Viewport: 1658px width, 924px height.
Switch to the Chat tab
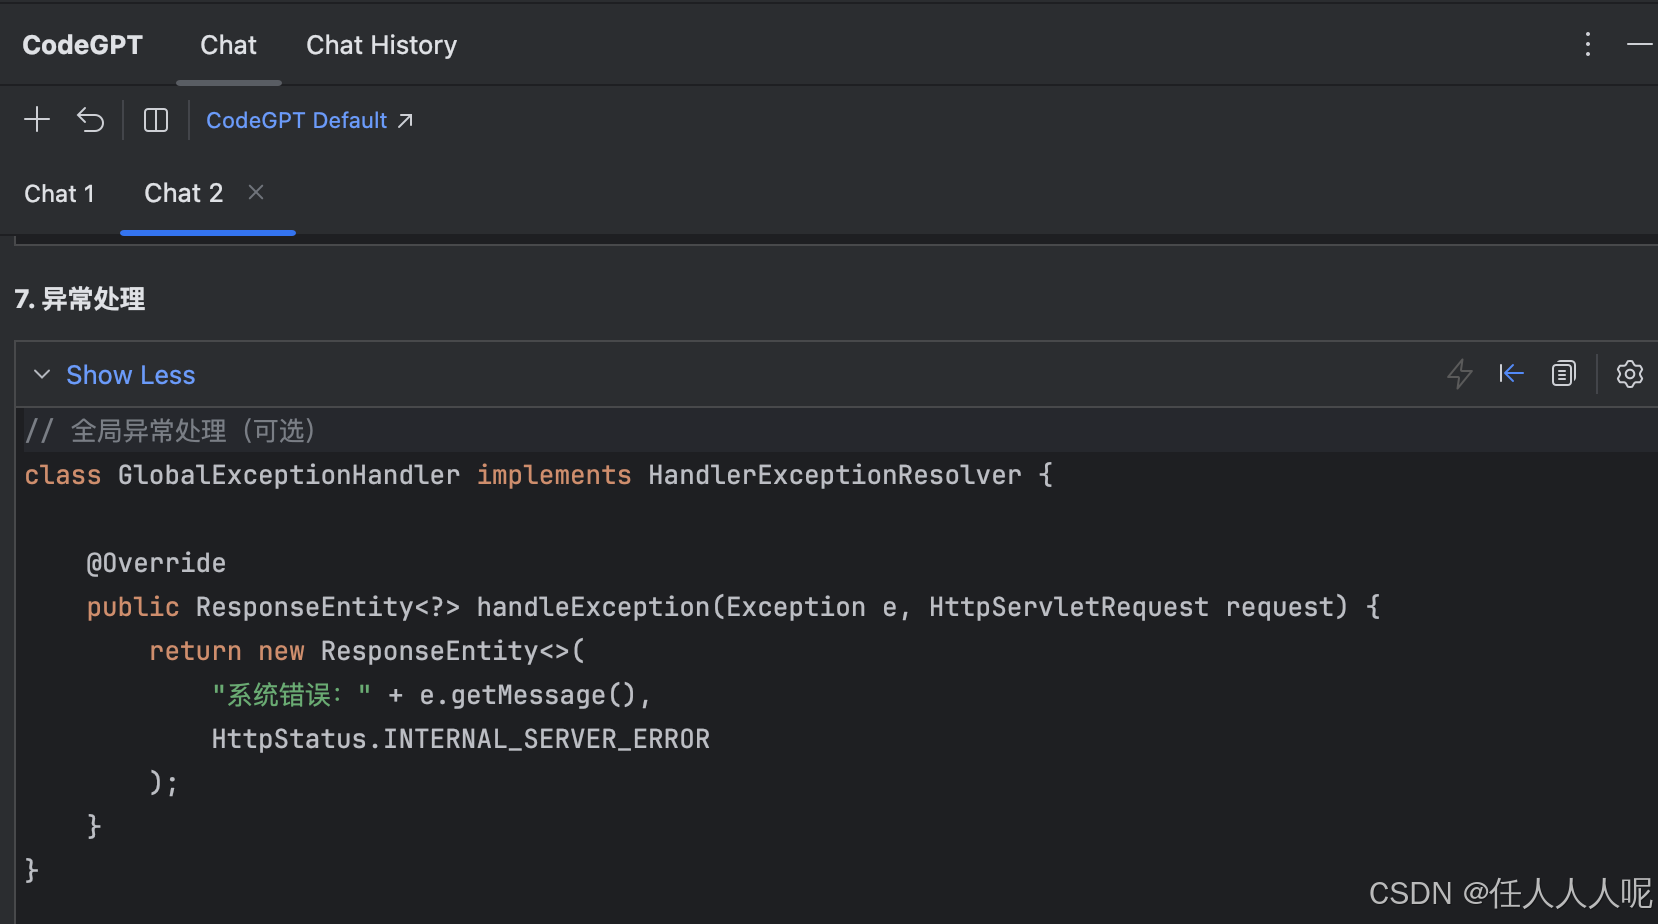coord(228,45)
